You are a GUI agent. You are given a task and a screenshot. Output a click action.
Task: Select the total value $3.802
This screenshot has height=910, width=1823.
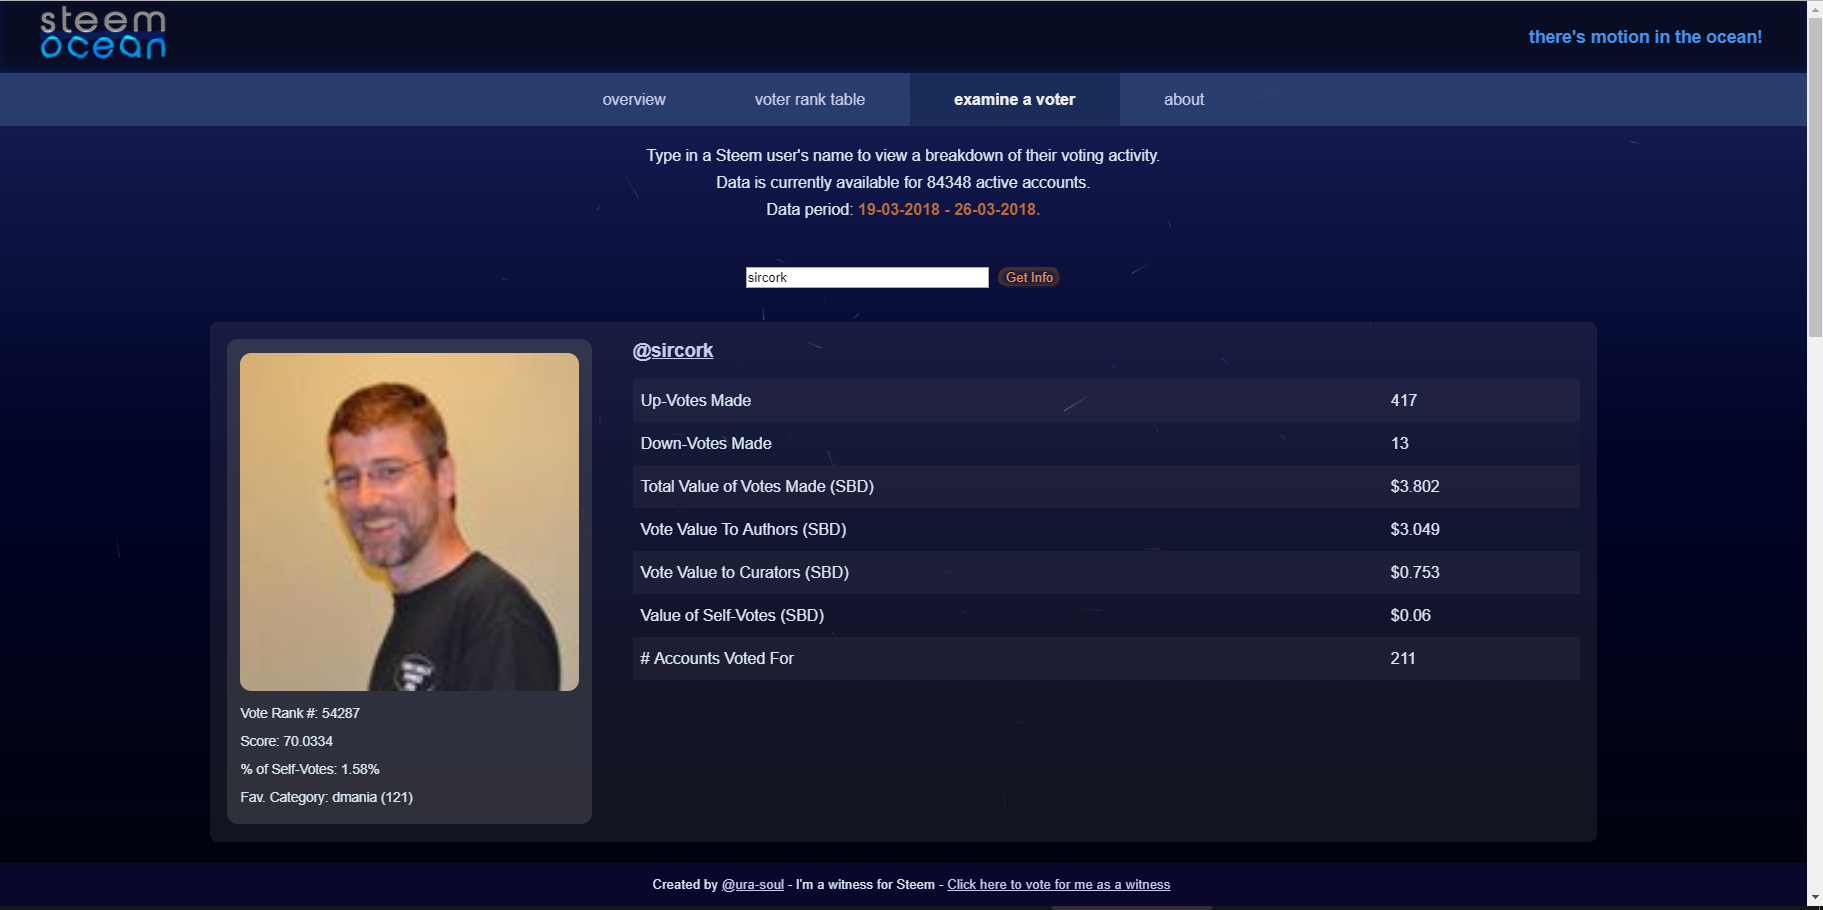pyautogui.click(x=1415, y=486)
